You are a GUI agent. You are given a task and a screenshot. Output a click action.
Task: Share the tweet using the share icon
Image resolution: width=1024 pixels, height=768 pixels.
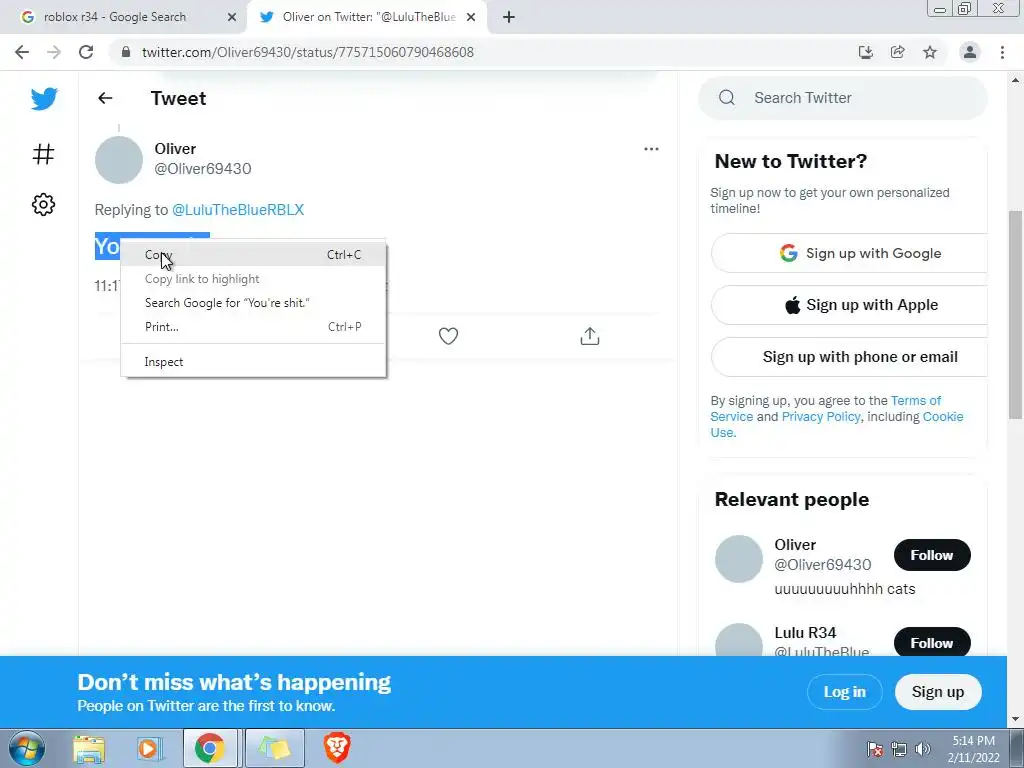click(590, 336)
